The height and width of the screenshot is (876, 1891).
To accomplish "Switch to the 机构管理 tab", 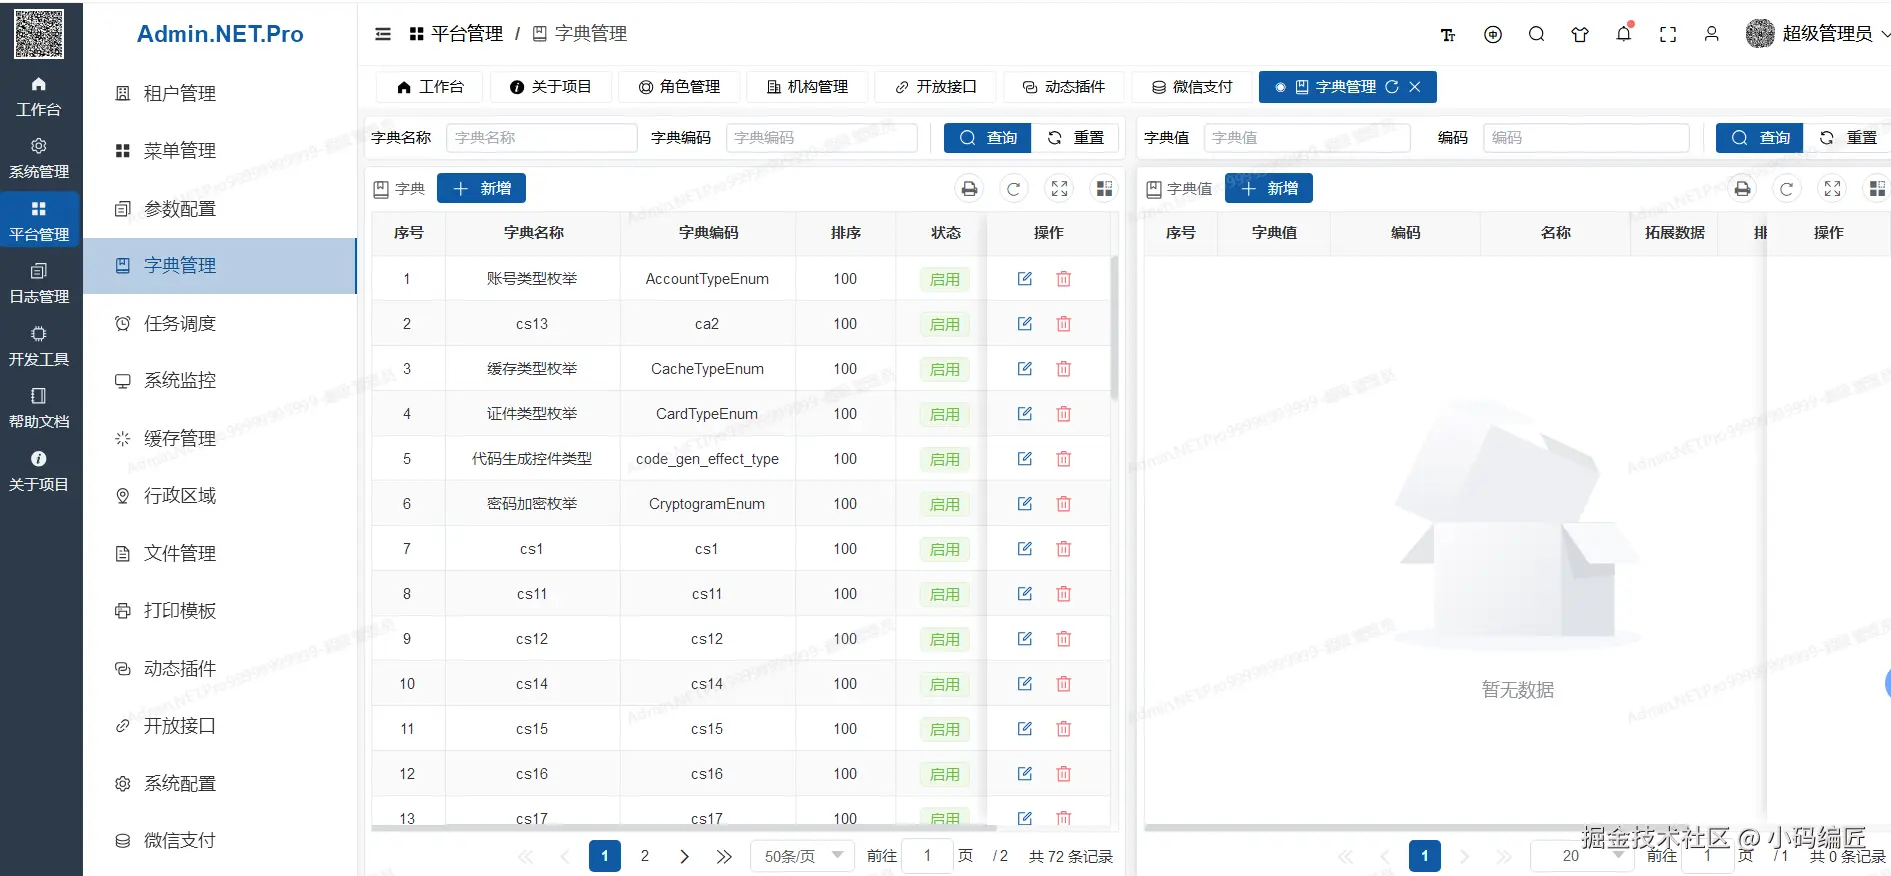I will tap(807, 87).
